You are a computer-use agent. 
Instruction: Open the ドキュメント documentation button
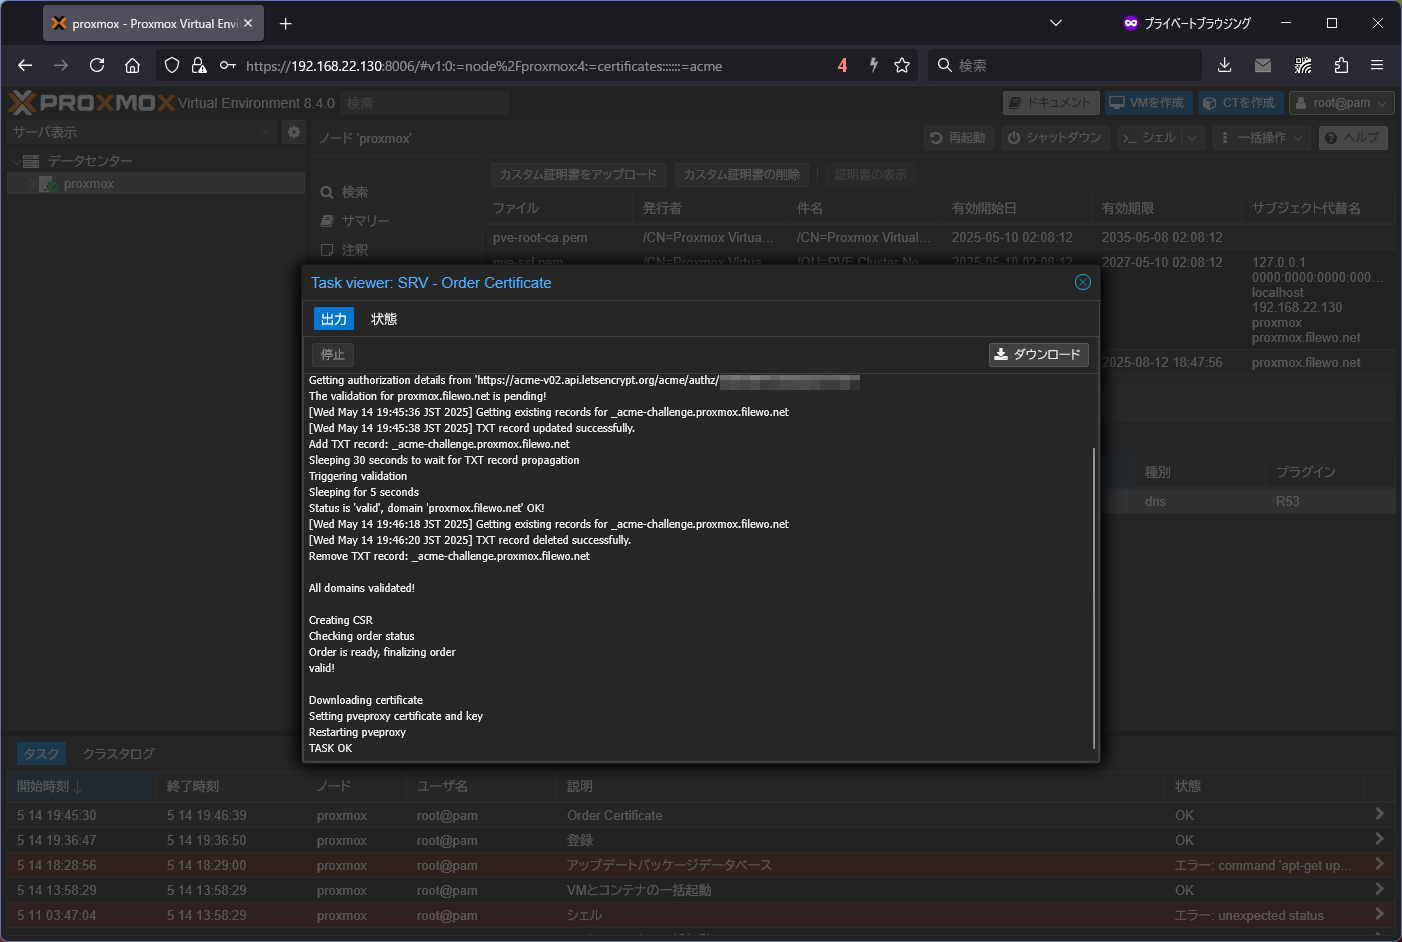click(1050, 103)
